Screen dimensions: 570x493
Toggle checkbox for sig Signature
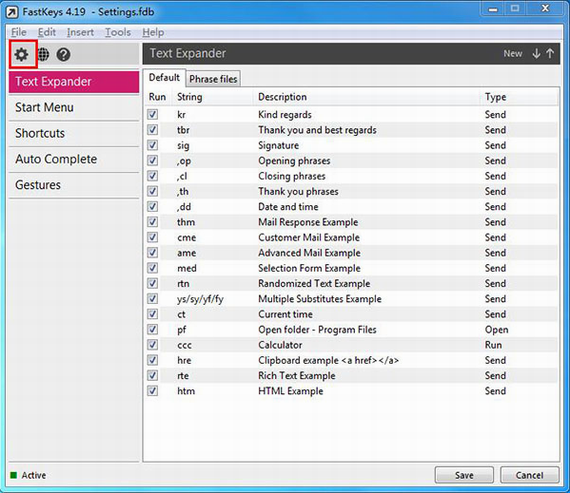[152, 145]
